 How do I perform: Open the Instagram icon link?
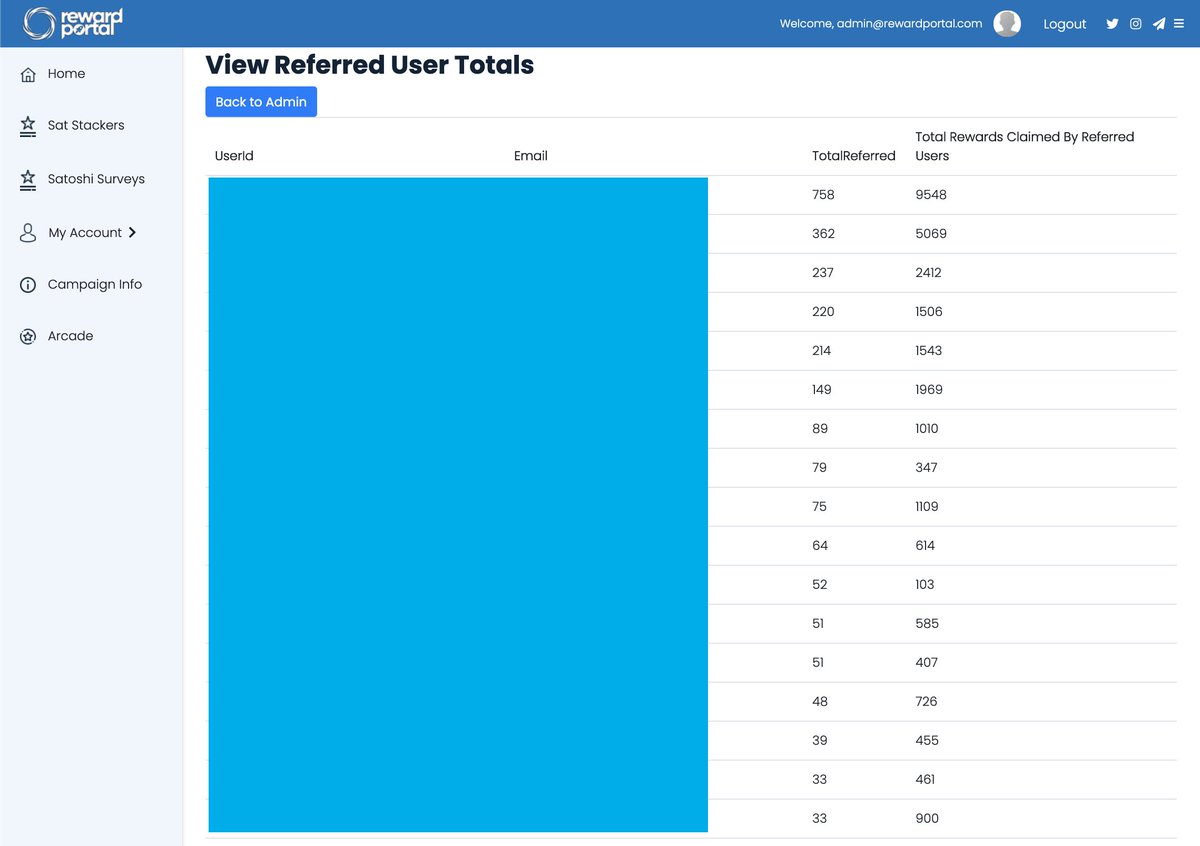(x=1136, y=24)
